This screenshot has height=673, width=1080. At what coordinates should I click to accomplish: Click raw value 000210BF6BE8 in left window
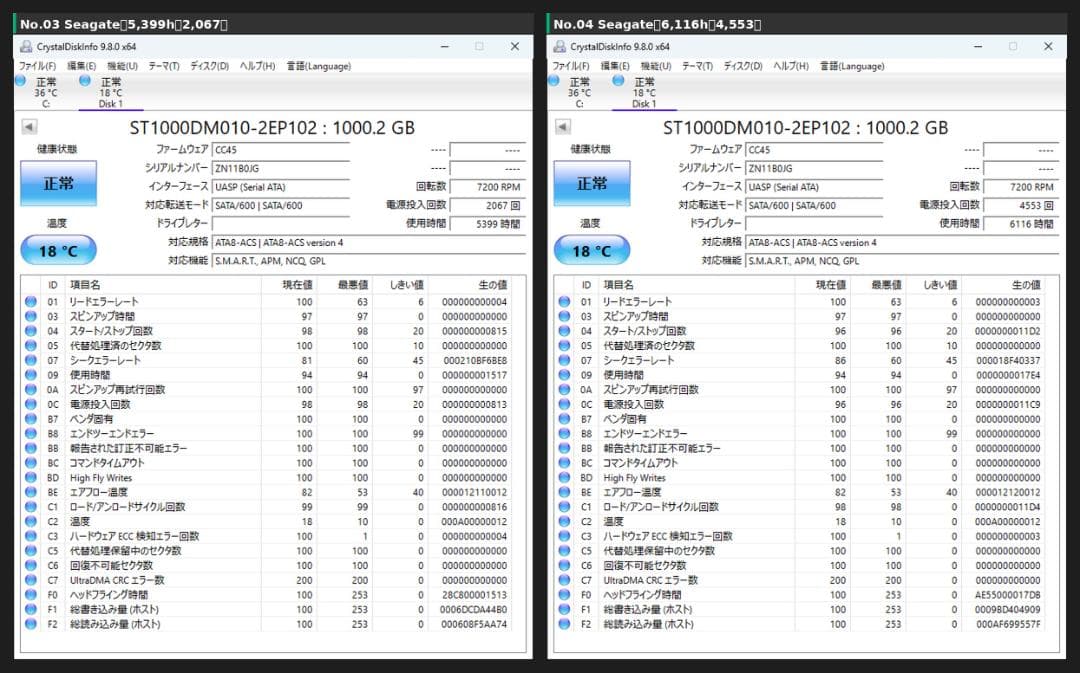[x=475, y=360]
